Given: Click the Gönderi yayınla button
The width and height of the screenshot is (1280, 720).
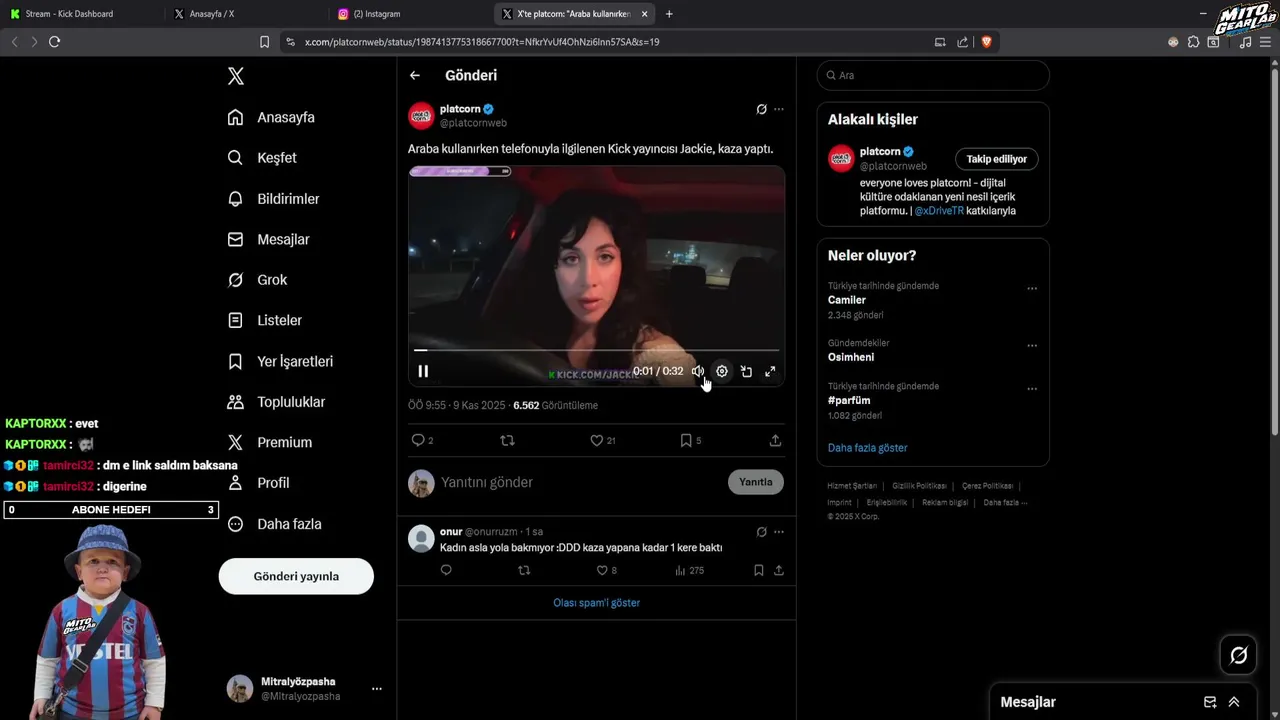Looking at the screenshot, I should tap(296, 576).
